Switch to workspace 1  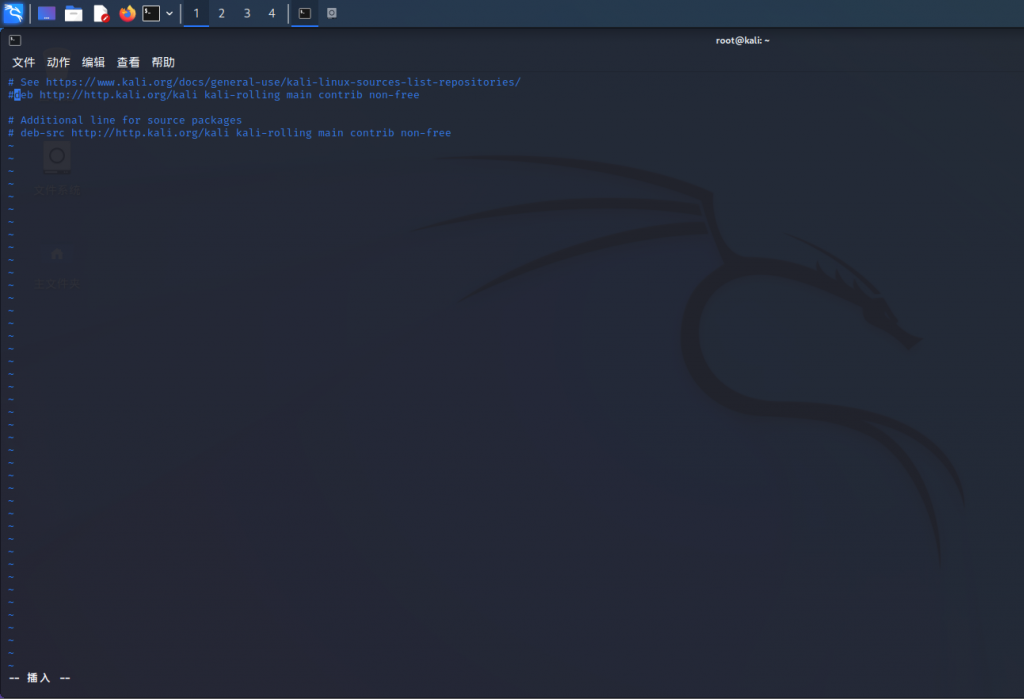click(x=196, y=13)
